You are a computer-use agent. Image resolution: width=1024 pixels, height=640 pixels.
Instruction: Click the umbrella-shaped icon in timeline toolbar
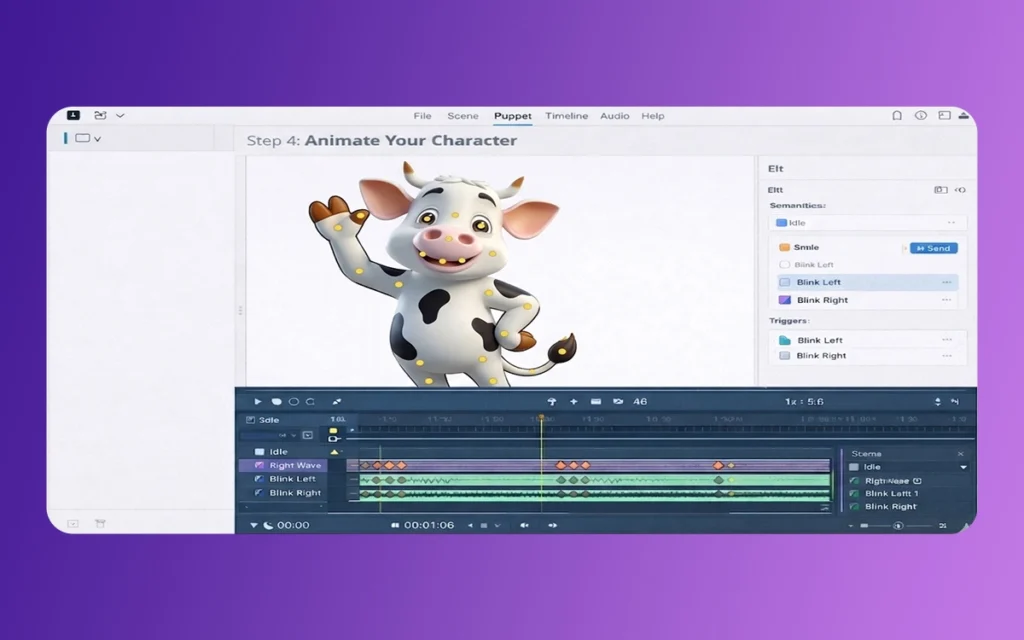[x=551, y=402]
